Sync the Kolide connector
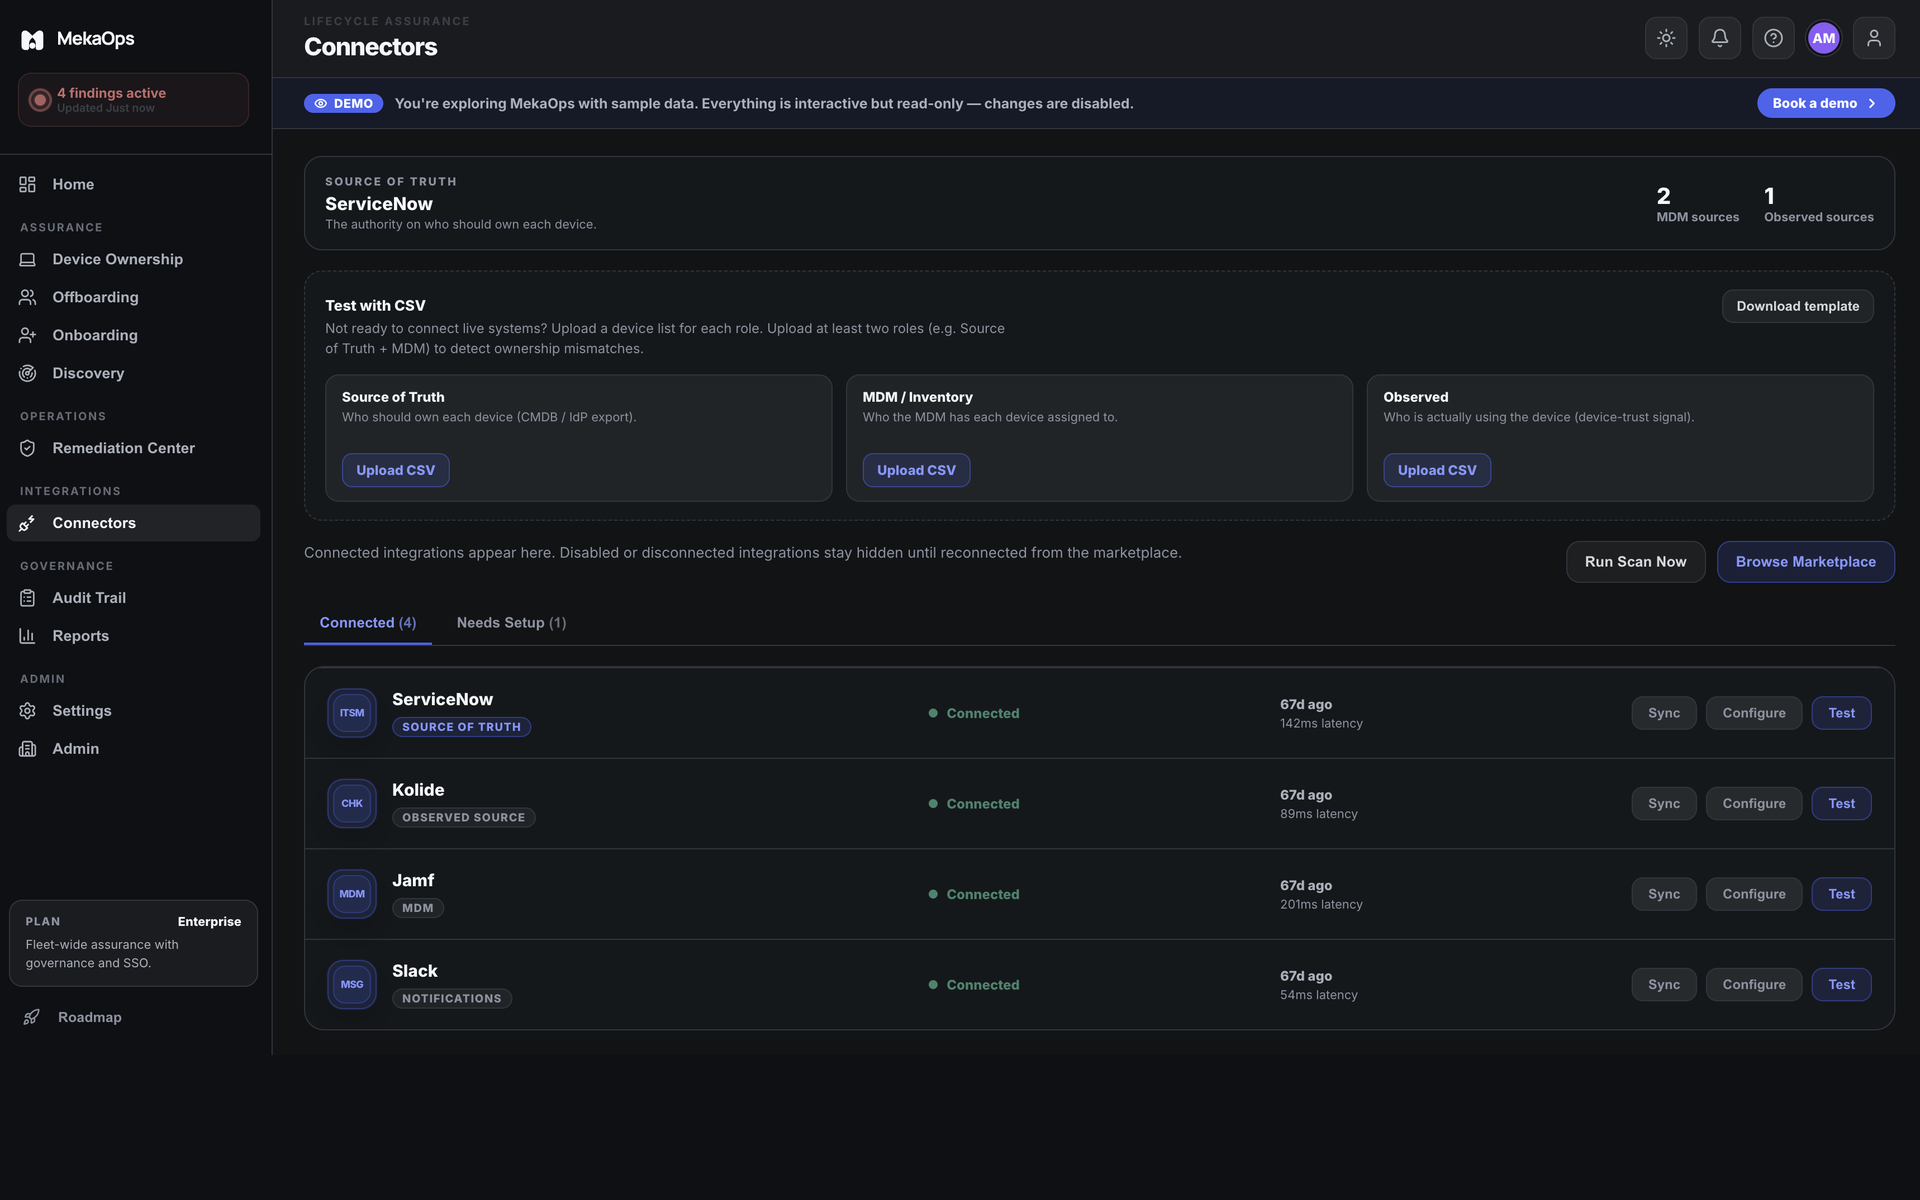 pos(1664,803)
